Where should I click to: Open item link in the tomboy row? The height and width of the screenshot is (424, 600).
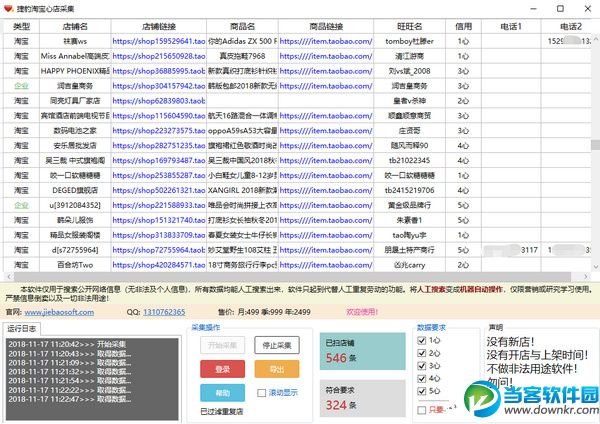pyautogui.click(x=326, y=41)
